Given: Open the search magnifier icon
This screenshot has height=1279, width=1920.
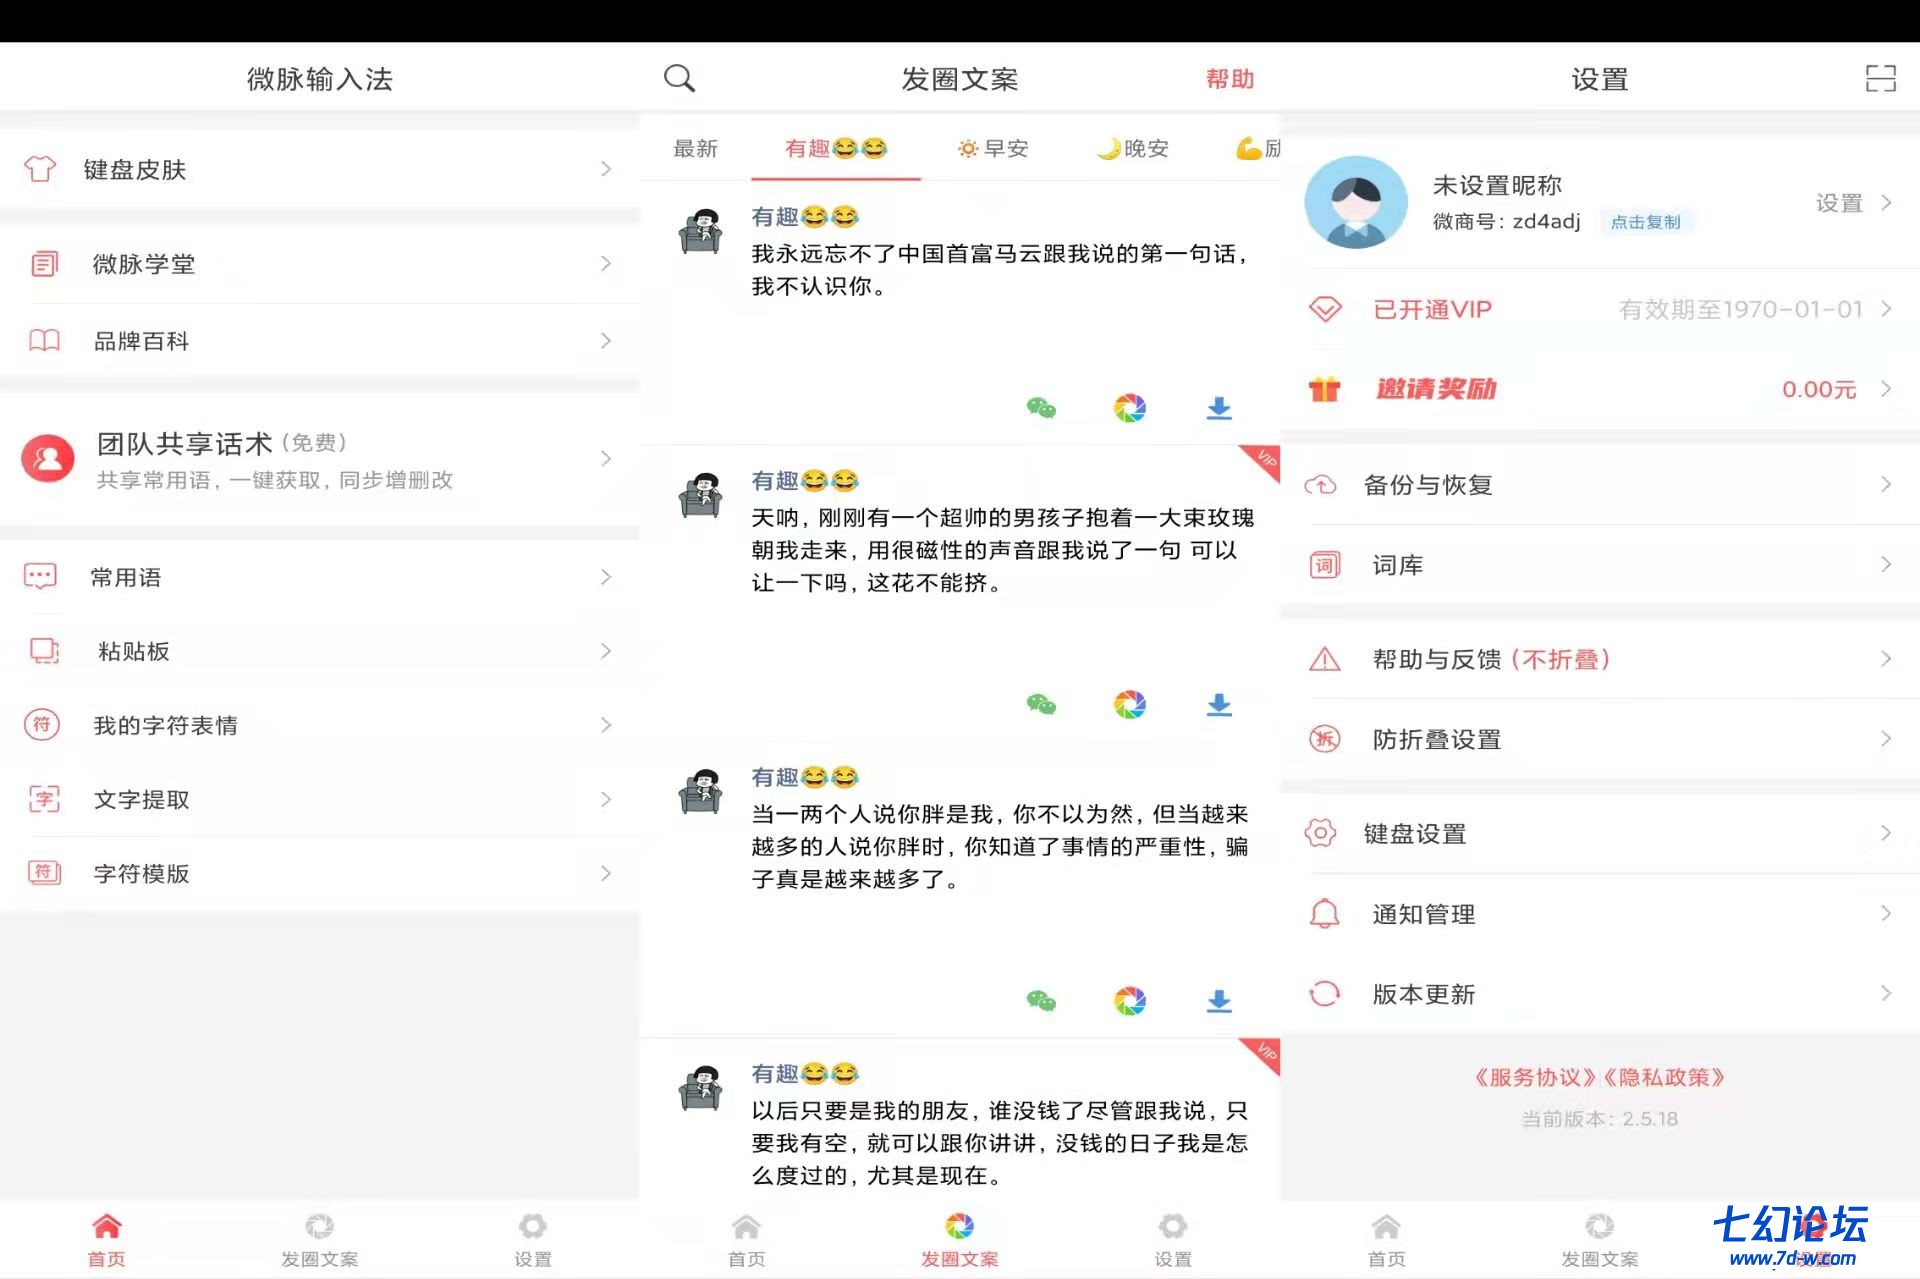Looking at the screenshot, I should click(x=679, y=78).
